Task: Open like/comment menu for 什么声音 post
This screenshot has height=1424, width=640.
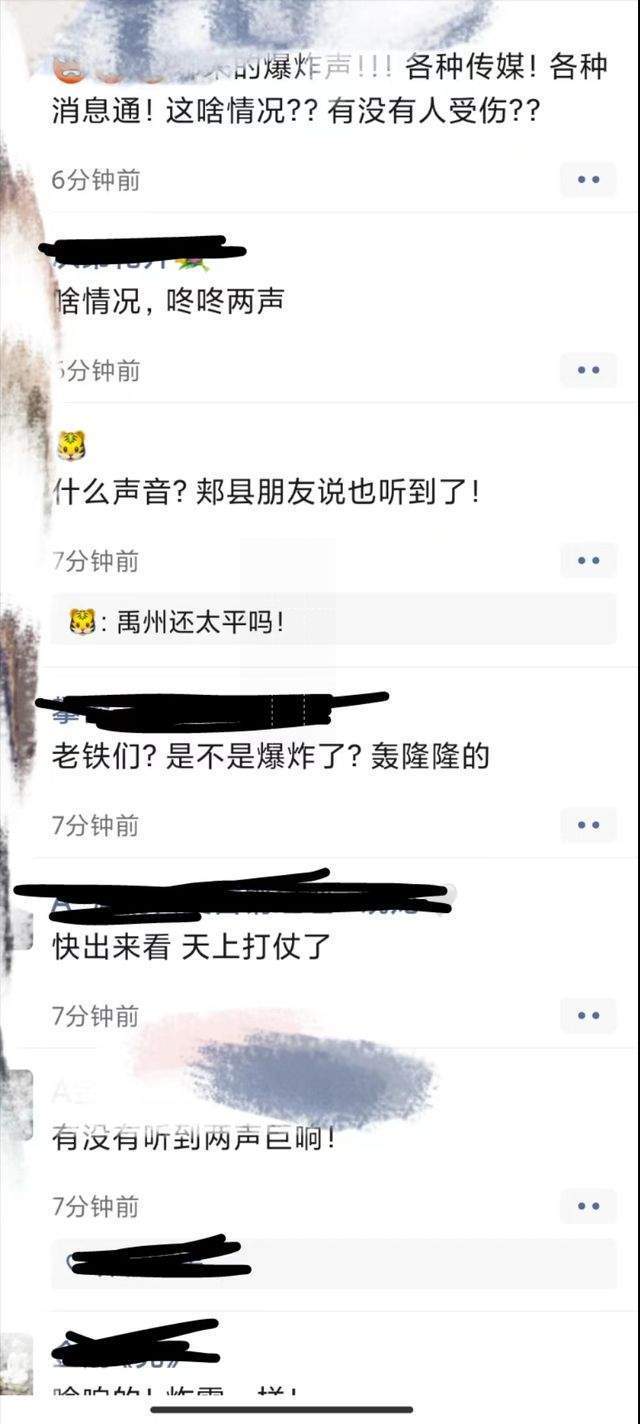Action: tap(588, 561)
